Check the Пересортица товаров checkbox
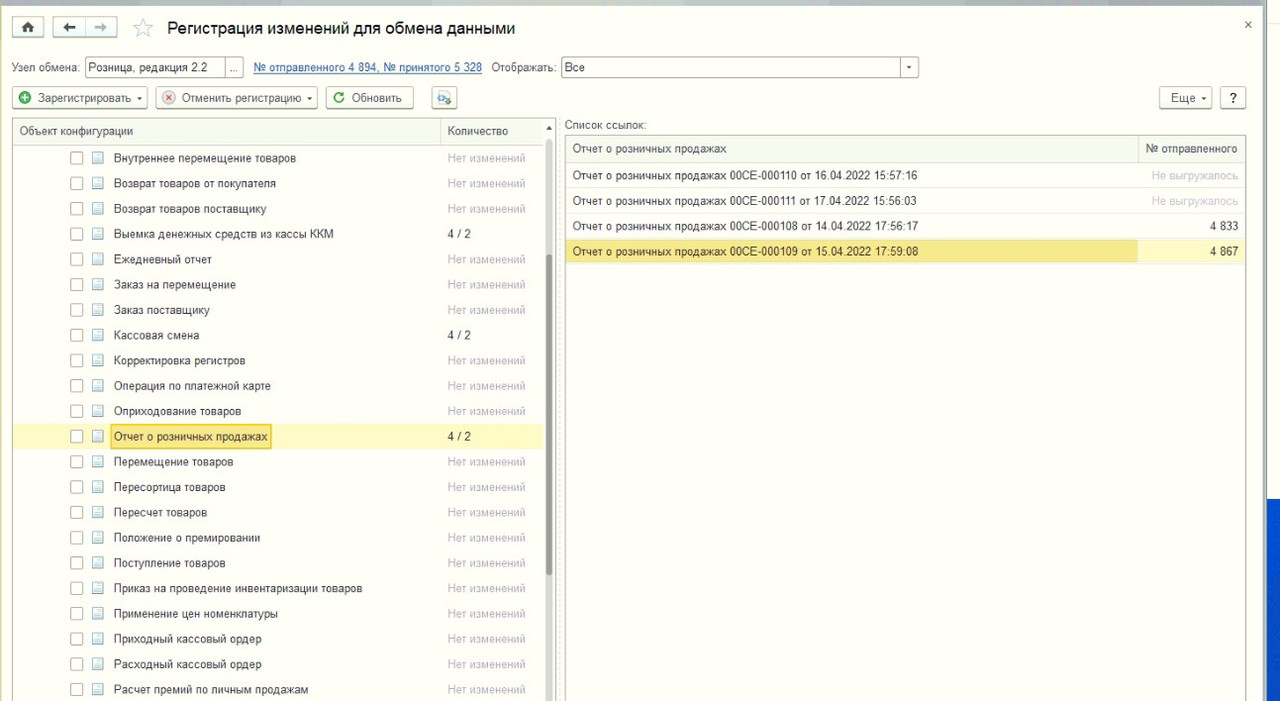This screenshot has height=701, width=1280. (x=77, y=488)
